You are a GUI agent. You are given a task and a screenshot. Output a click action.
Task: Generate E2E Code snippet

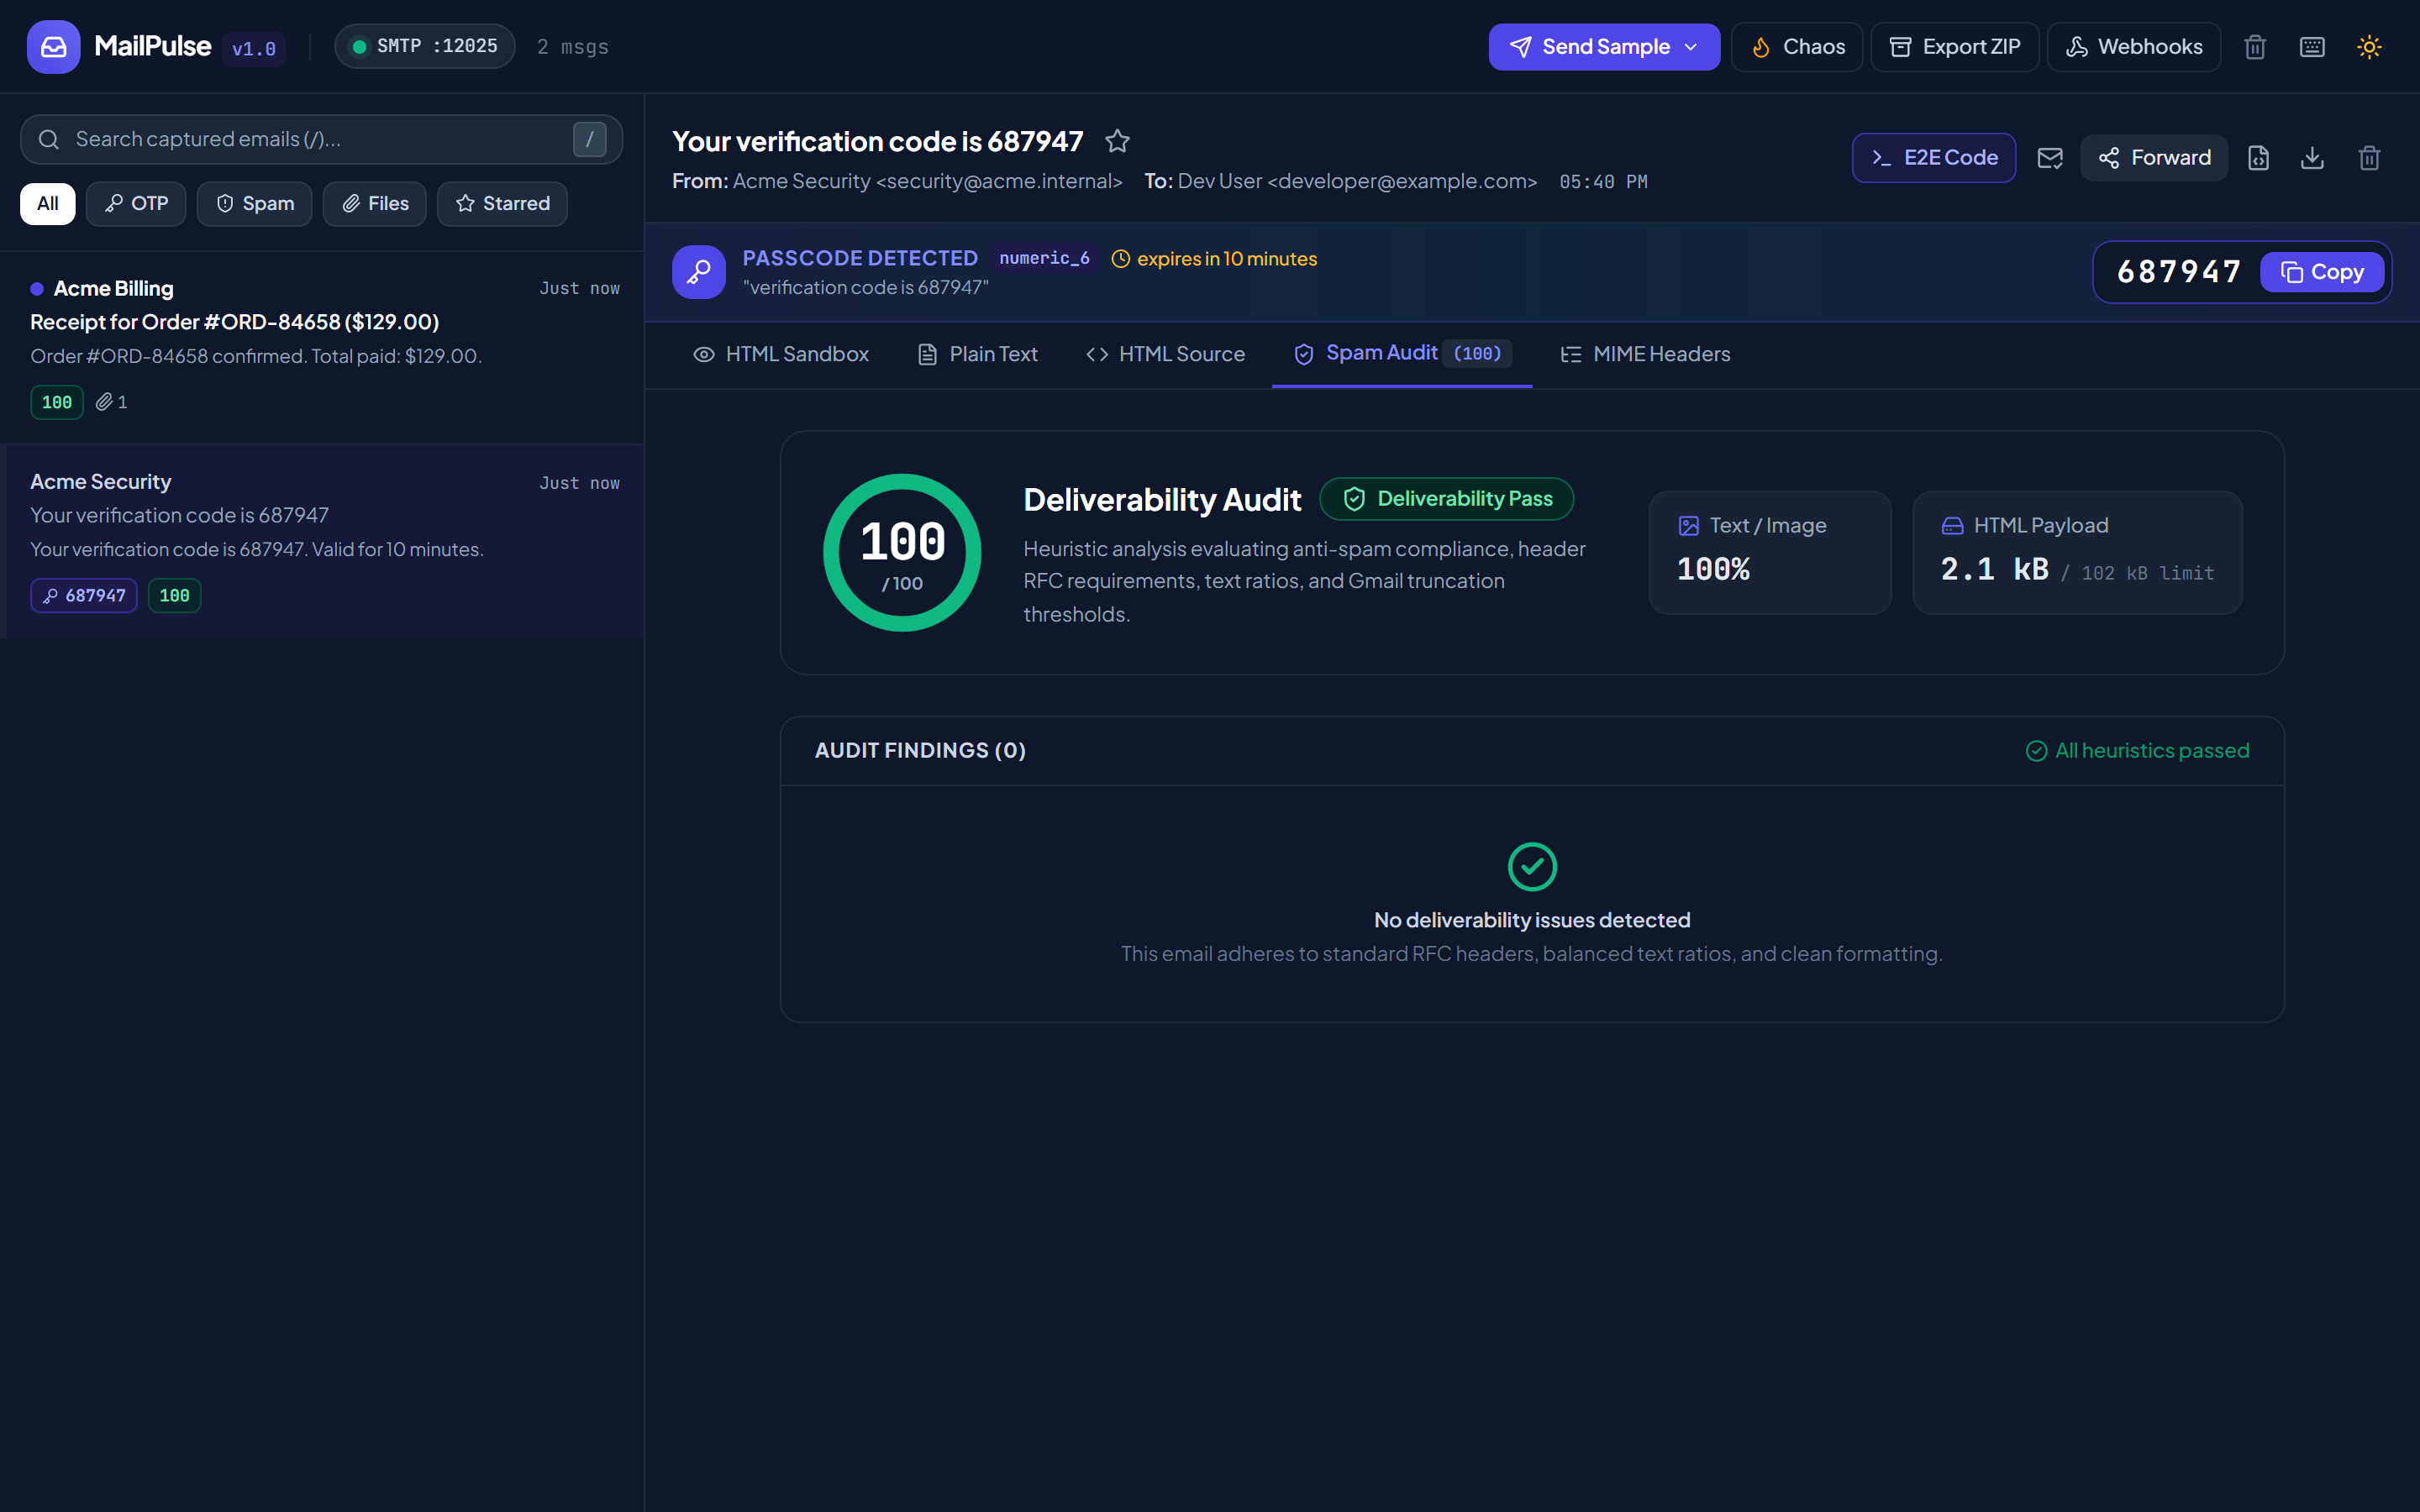coord(1934,158)
